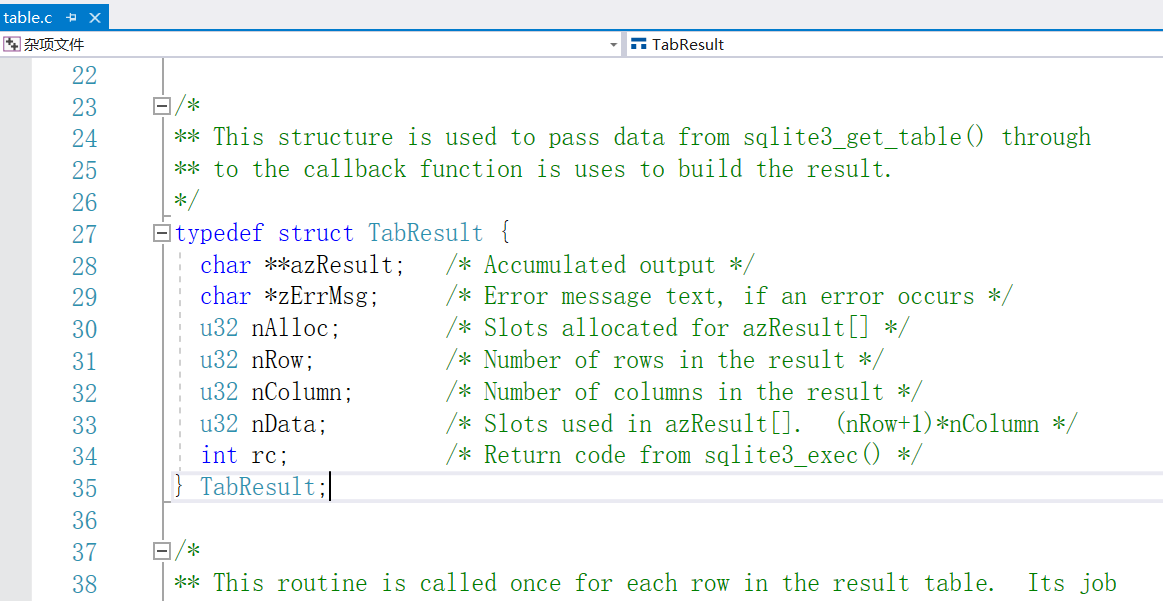This screenshot has width=1163, height=601.
Task: Click the TabResult name after closing brace
Action: 257,487
